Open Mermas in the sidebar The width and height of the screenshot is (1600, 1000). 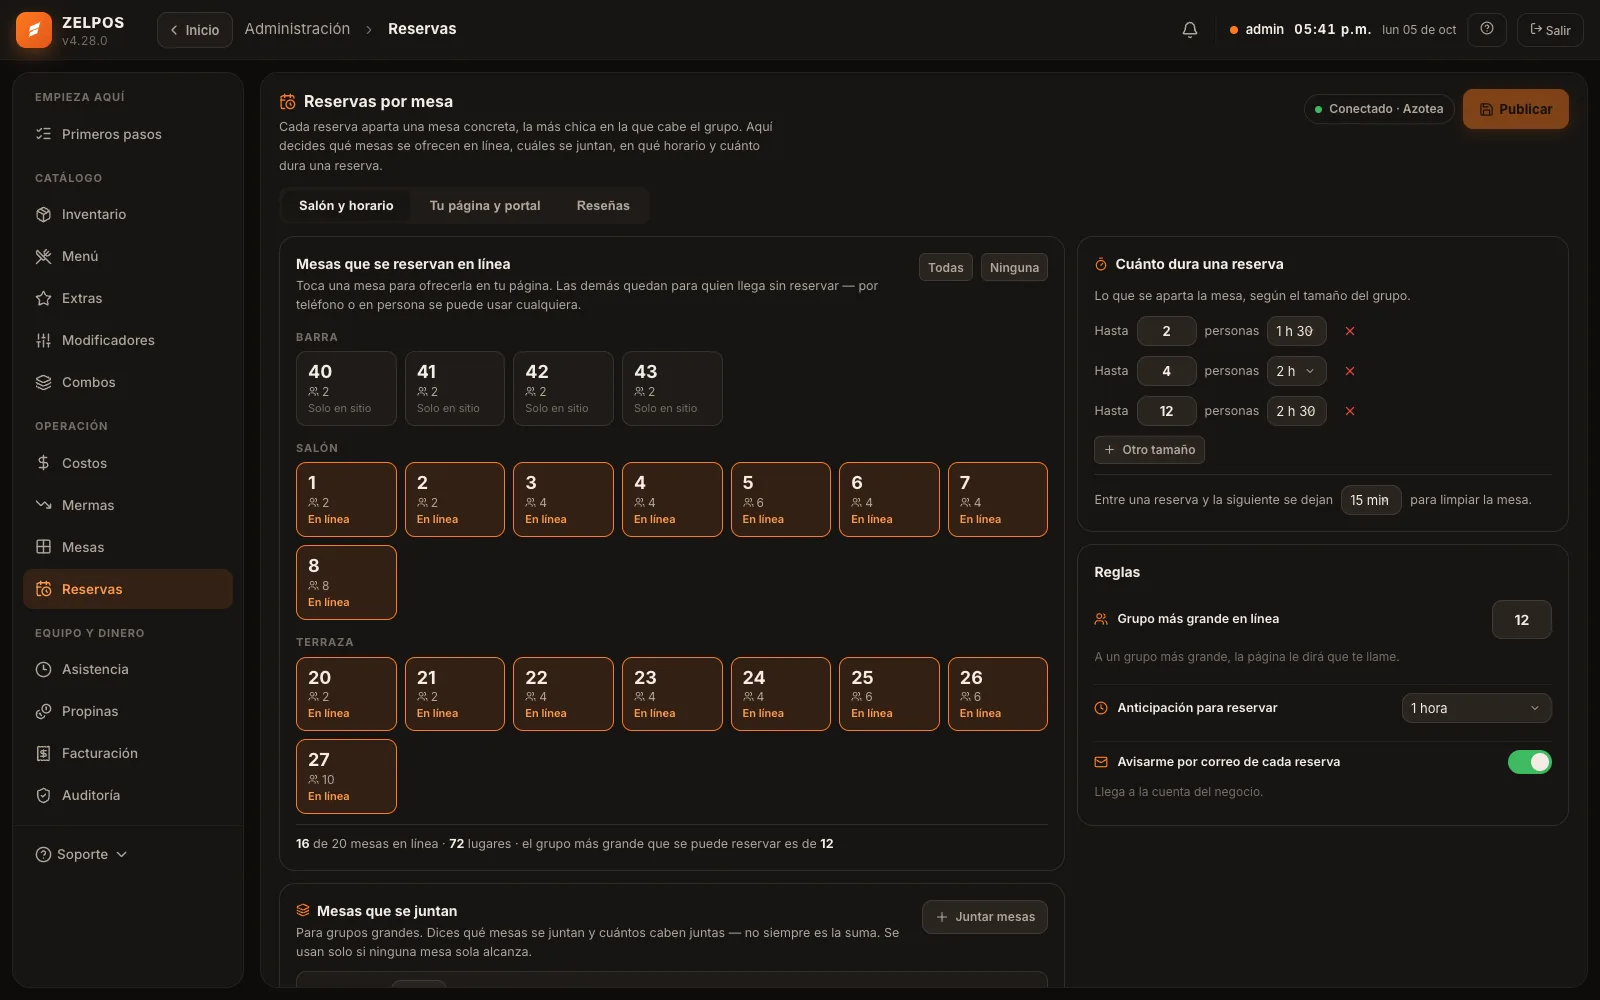click(x=128, y=505)
